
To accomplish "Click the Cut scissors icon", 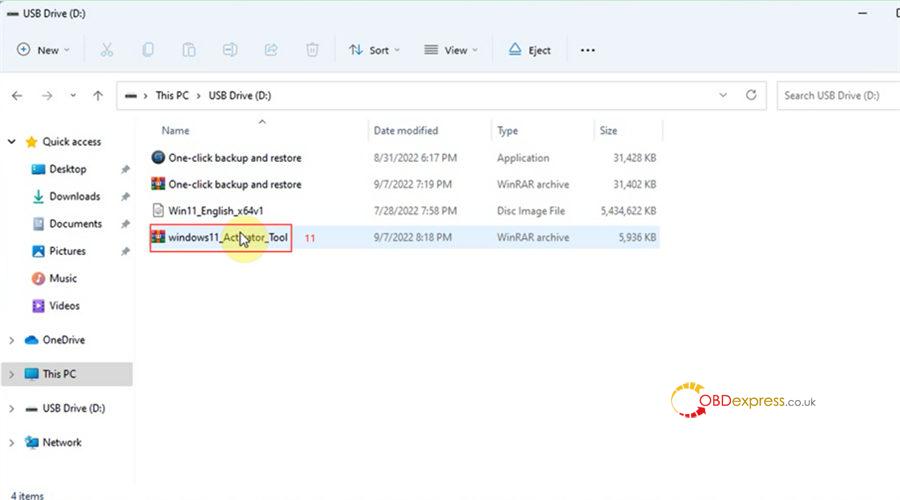I will pyautogui.click(x=107, y=50).
